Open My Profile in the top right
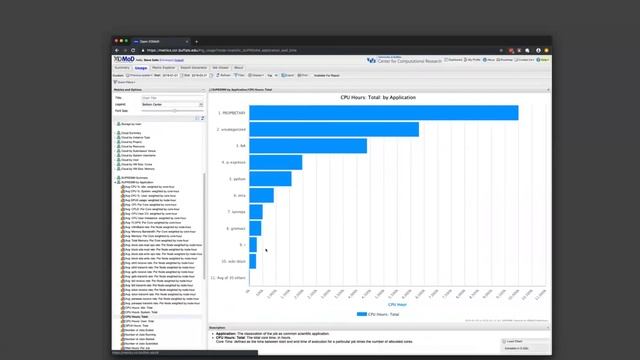Viewport: 640px width, 360px height. pyautogui.click(x=472, y=60)
